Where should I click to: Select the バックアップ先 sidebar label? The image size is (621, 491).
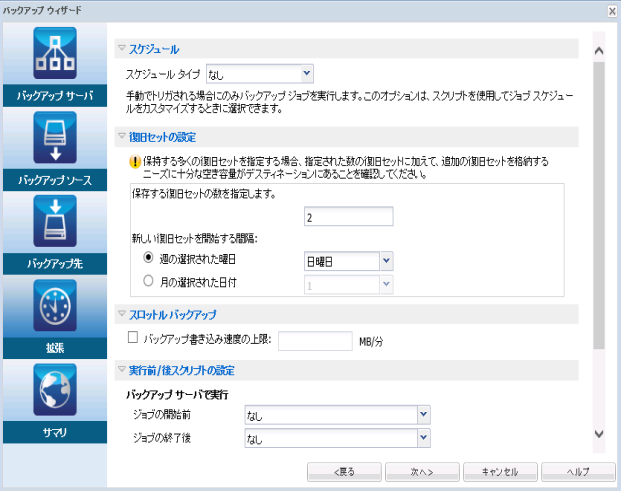(55, 264)
